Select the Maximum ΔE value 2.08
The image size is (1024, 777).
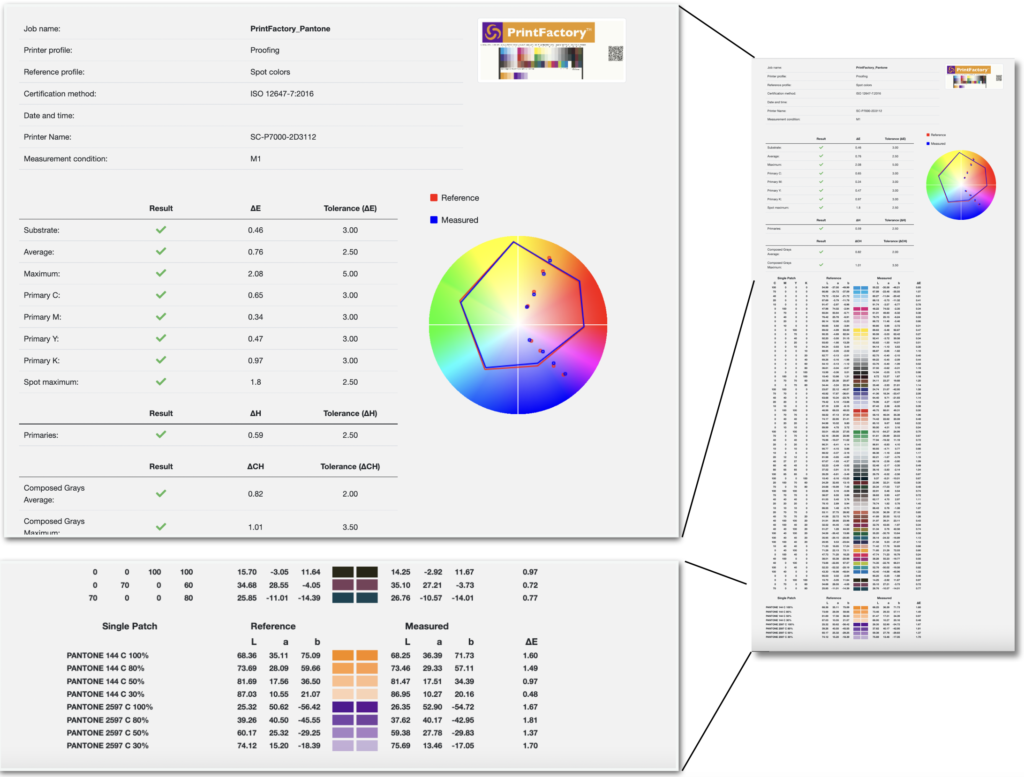tap(255, 274)
